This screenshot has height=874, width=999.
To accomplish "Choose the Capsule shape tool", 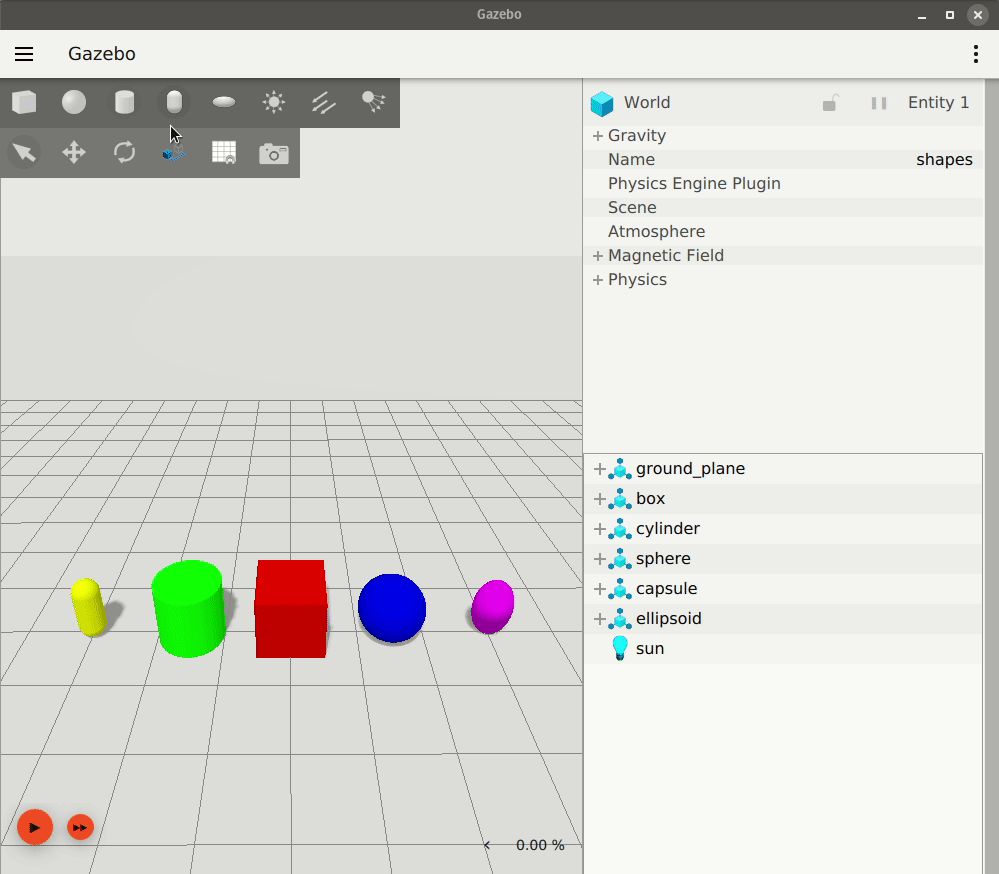I will [174, 102].
